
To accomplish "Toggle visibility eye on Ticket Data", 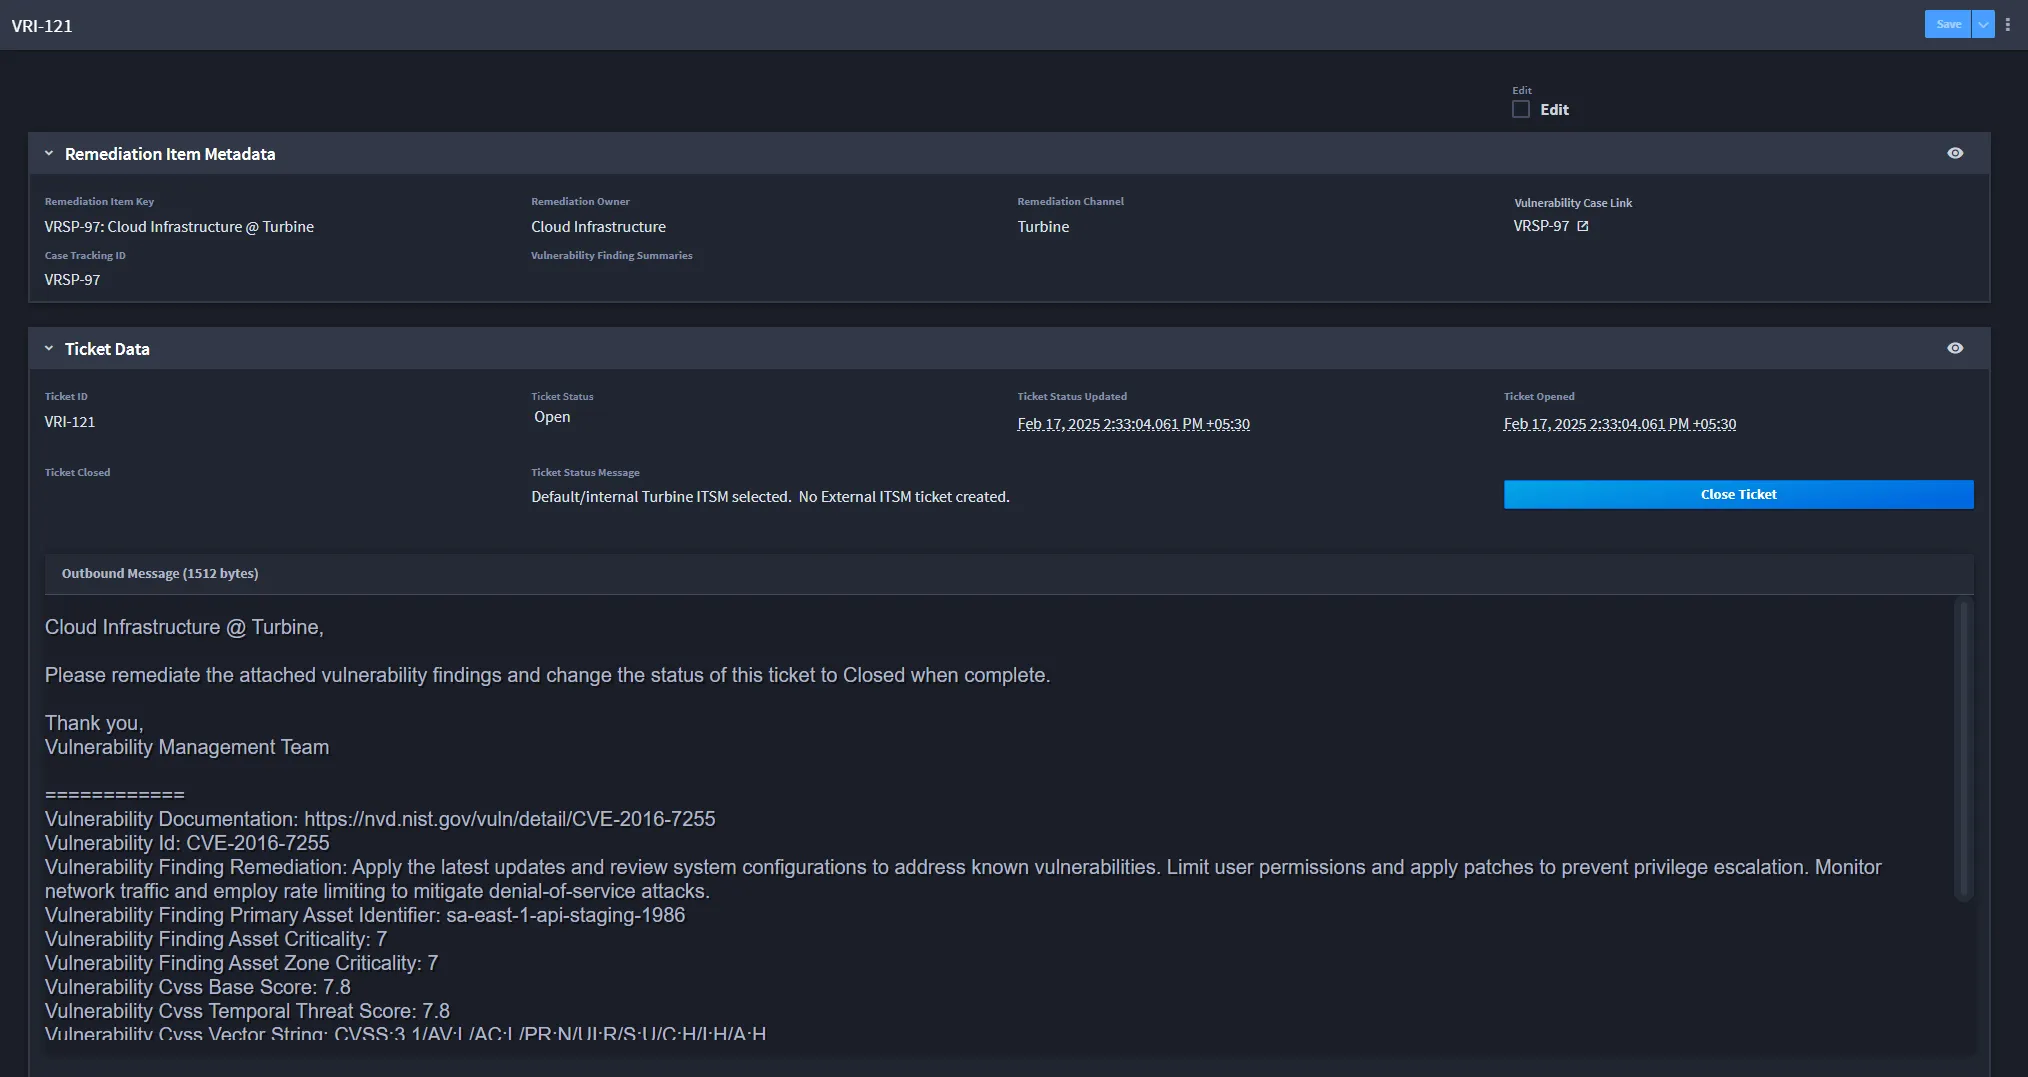I will point(1955,348).
